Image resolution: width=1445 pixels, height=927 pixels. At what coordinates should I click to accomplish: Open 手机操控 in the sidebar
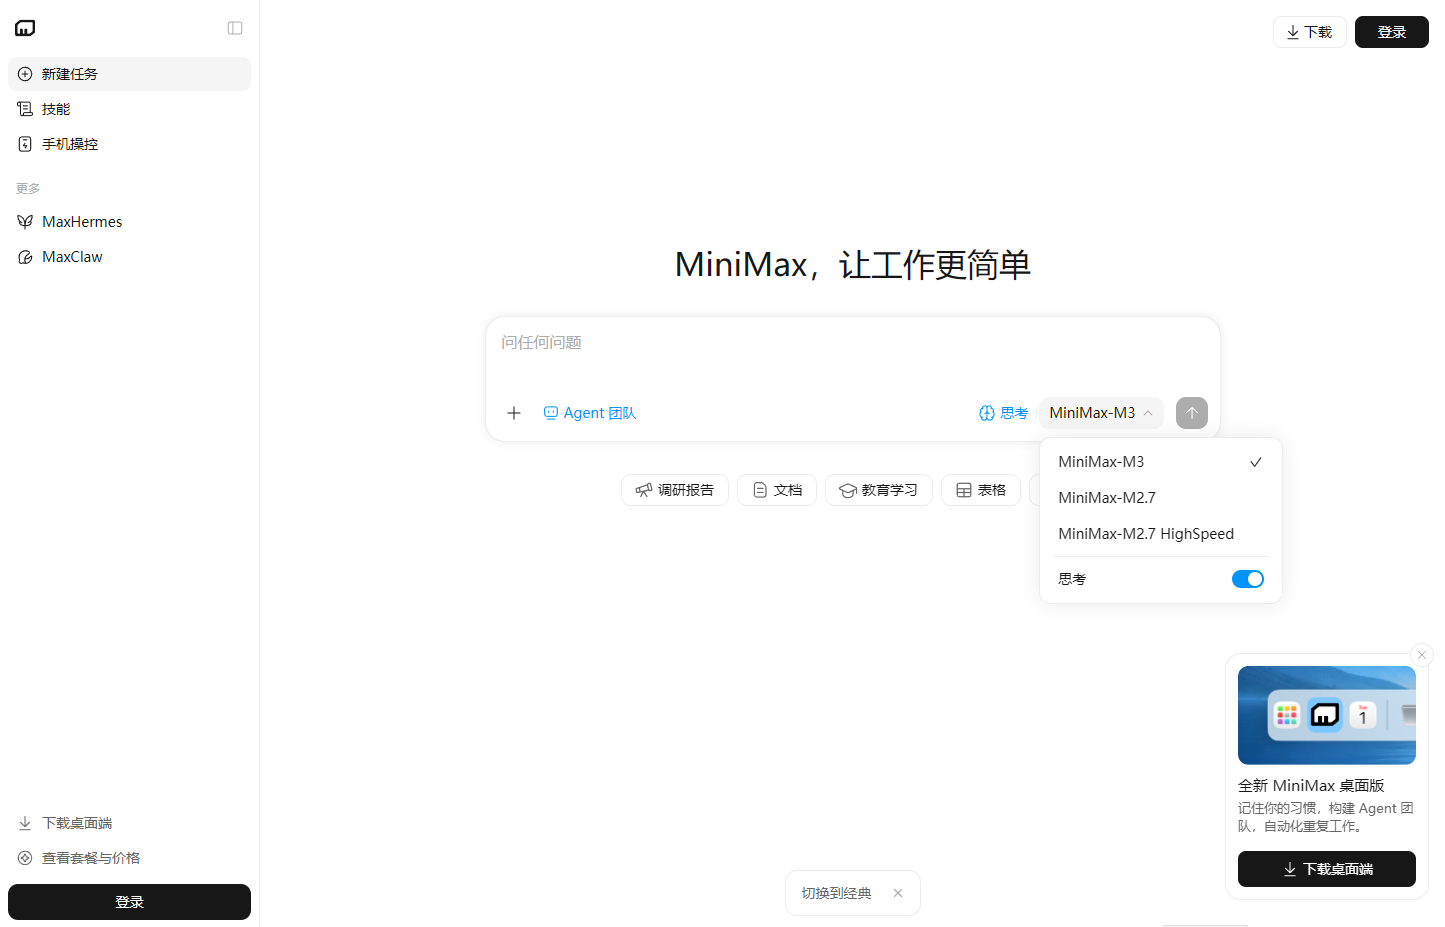129,144
